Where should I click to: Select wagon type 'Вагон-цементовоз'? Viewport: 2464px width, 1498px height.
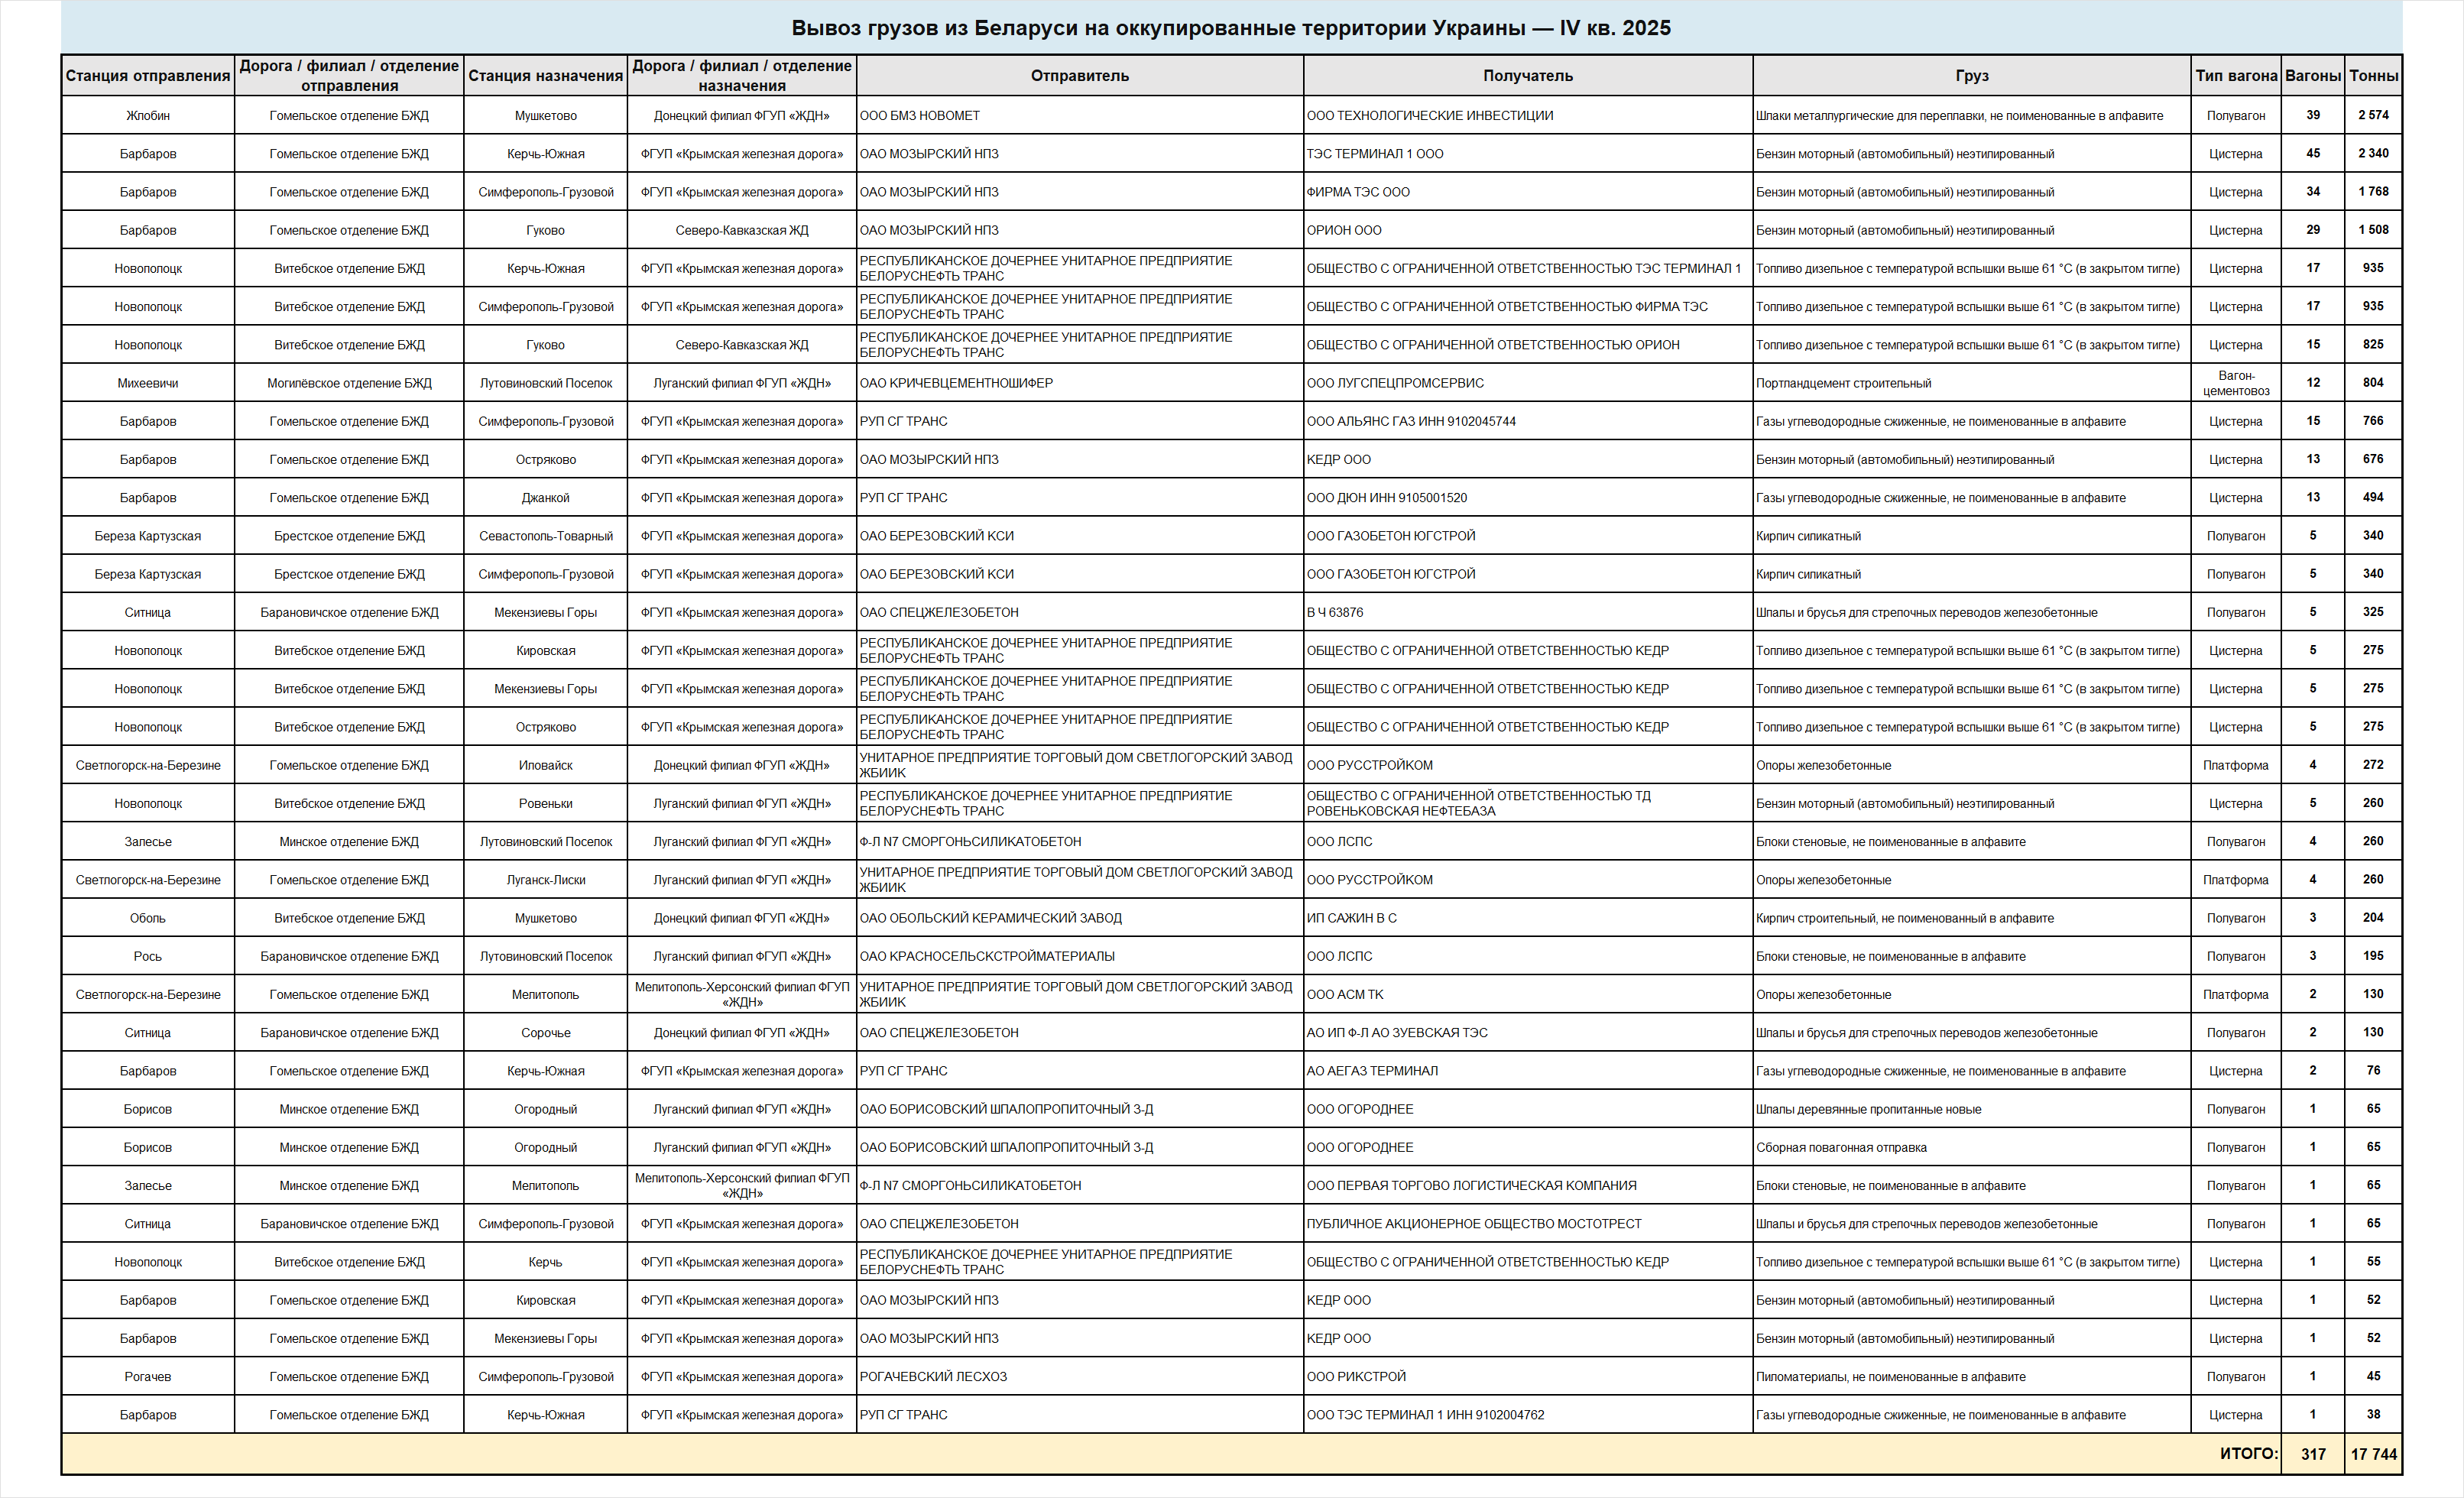(x=2236, y=383)
